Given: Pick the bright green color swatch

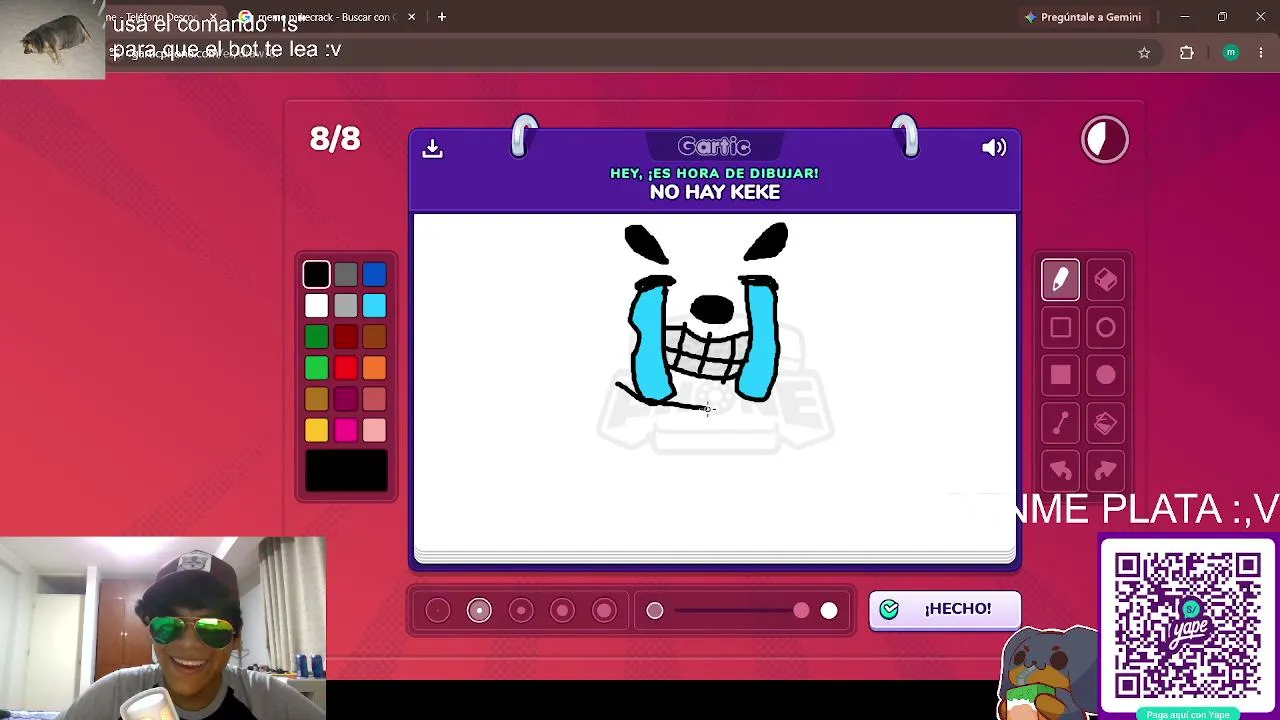Looking at the screenshot, I should tap(316, 368).
